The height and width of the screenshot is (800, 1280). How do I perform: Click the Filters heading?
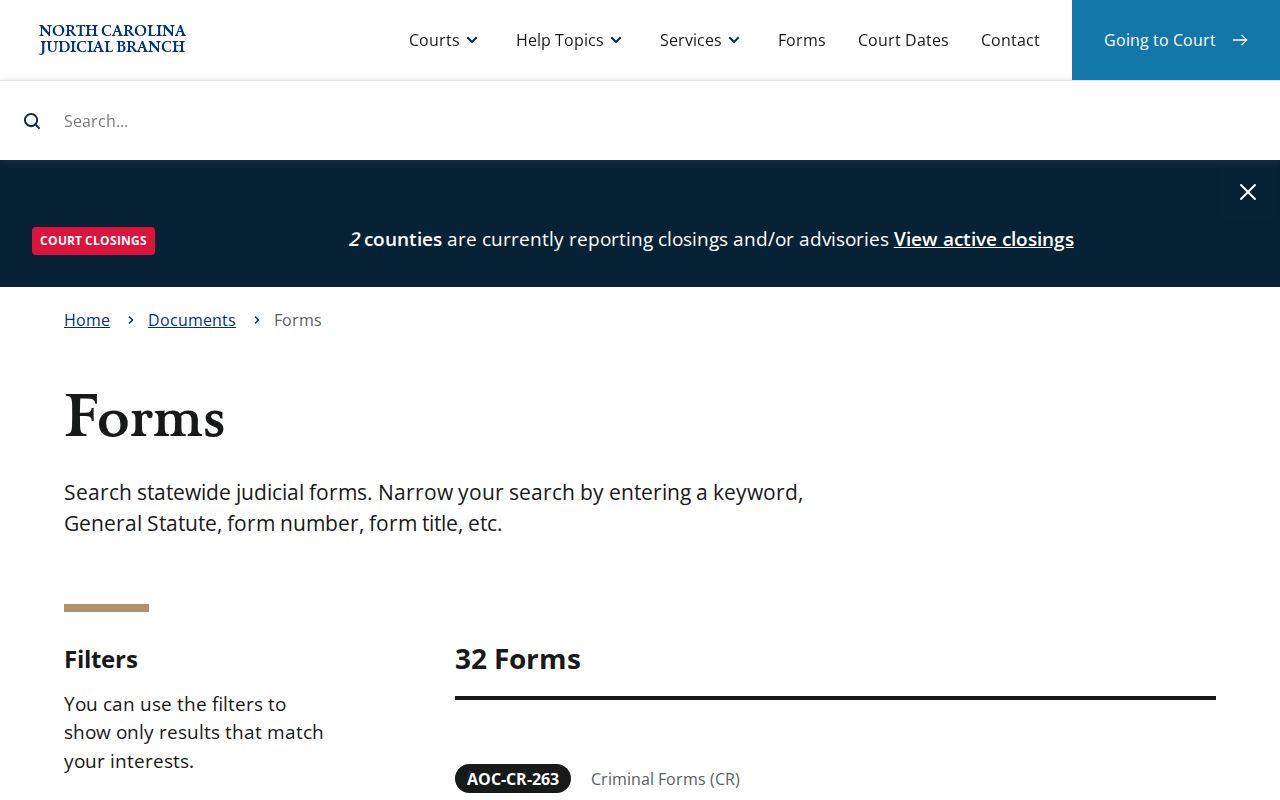click(101, 659)
